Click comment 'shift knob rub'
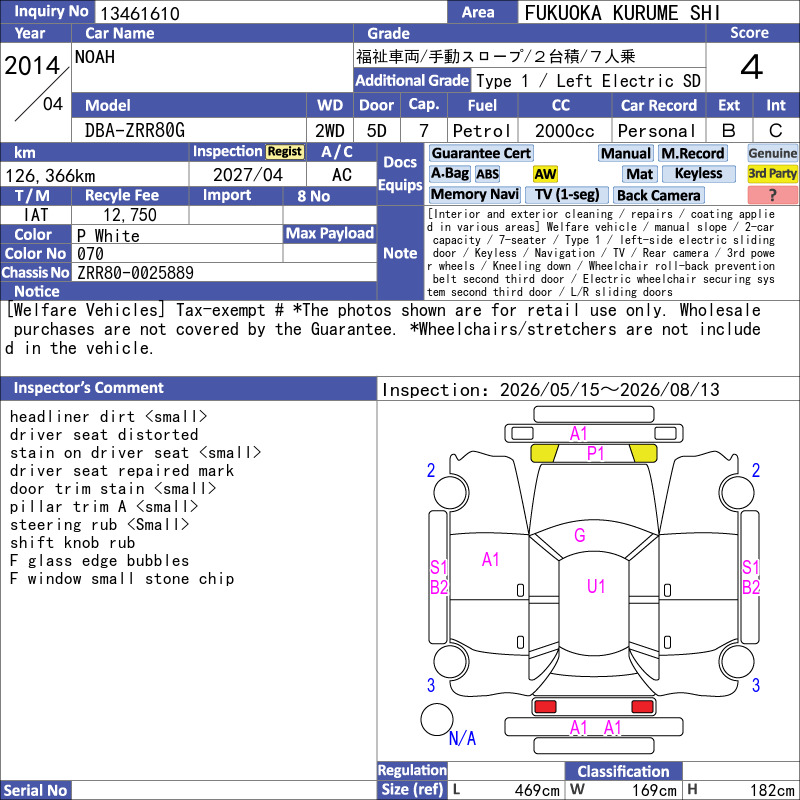Image resolution: width=800 pixels, height=800 pixels. 72,542
